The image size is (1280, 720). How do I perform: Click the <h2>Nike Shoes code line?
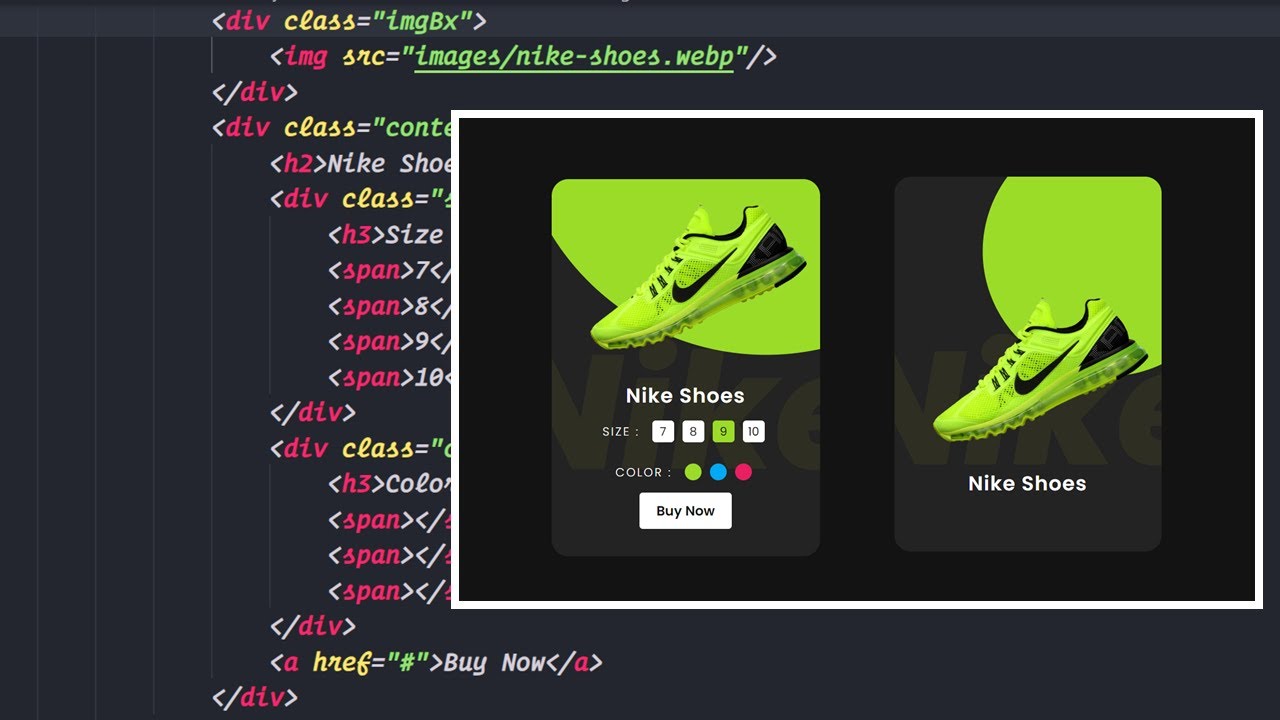[x=361, y=163]
